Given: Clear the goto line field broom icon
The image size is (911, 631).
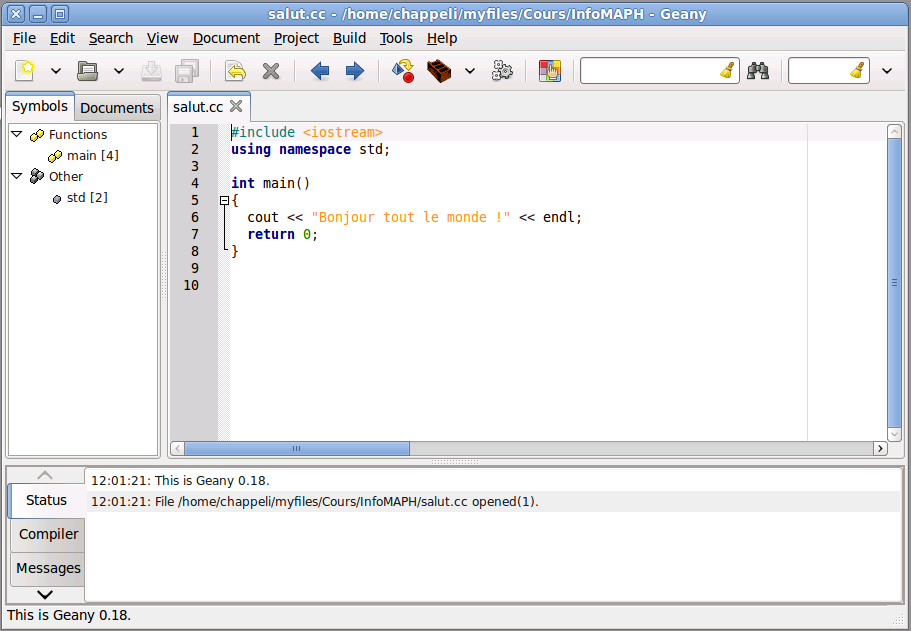Looking at the screenshot, I should coord(858,71).
